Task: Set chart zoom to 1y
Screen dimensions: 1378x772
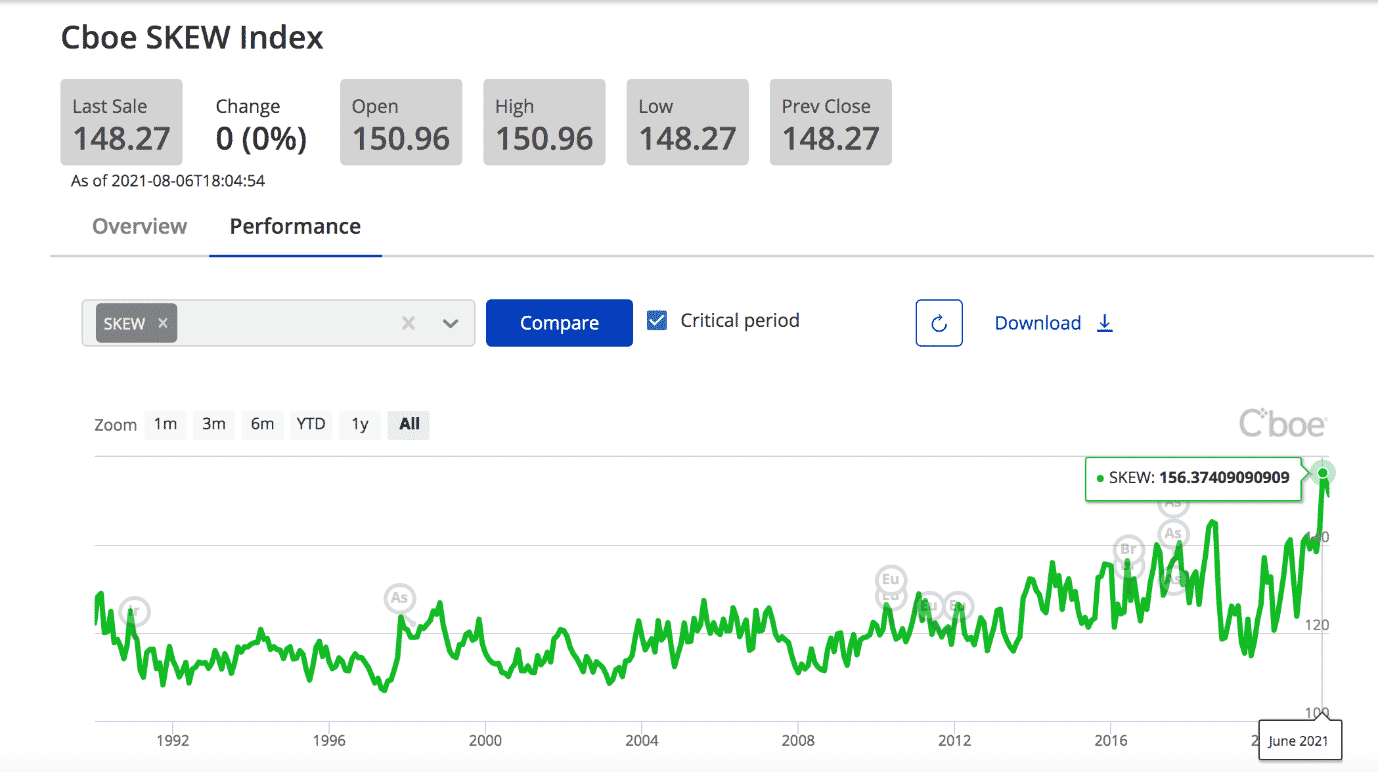Action: (x=360, y=424)
